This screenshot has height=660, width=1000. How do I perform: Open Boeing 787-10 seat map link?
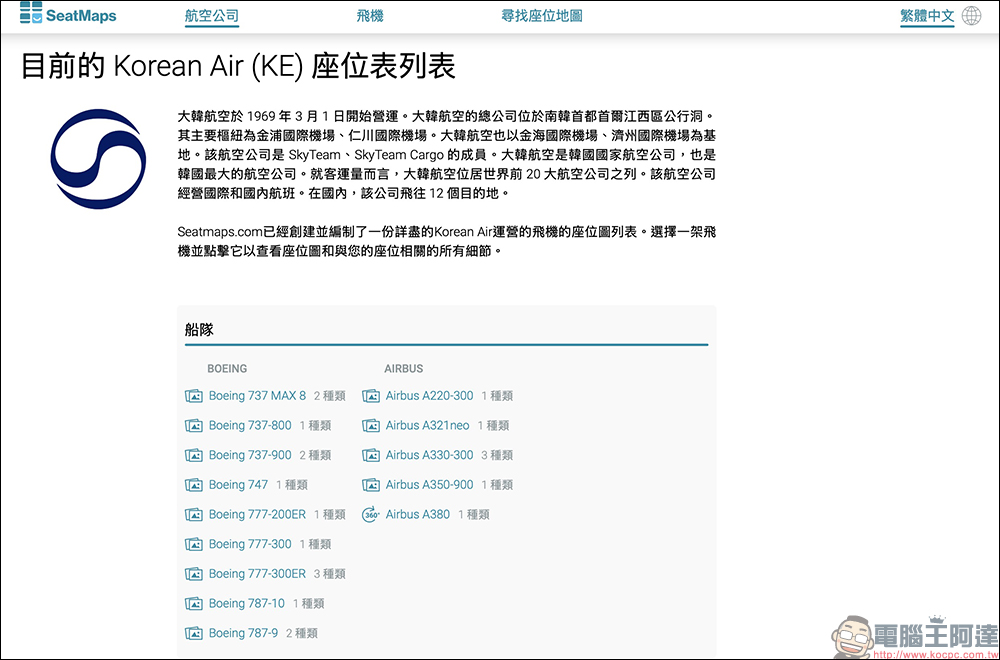coord(247,603)
